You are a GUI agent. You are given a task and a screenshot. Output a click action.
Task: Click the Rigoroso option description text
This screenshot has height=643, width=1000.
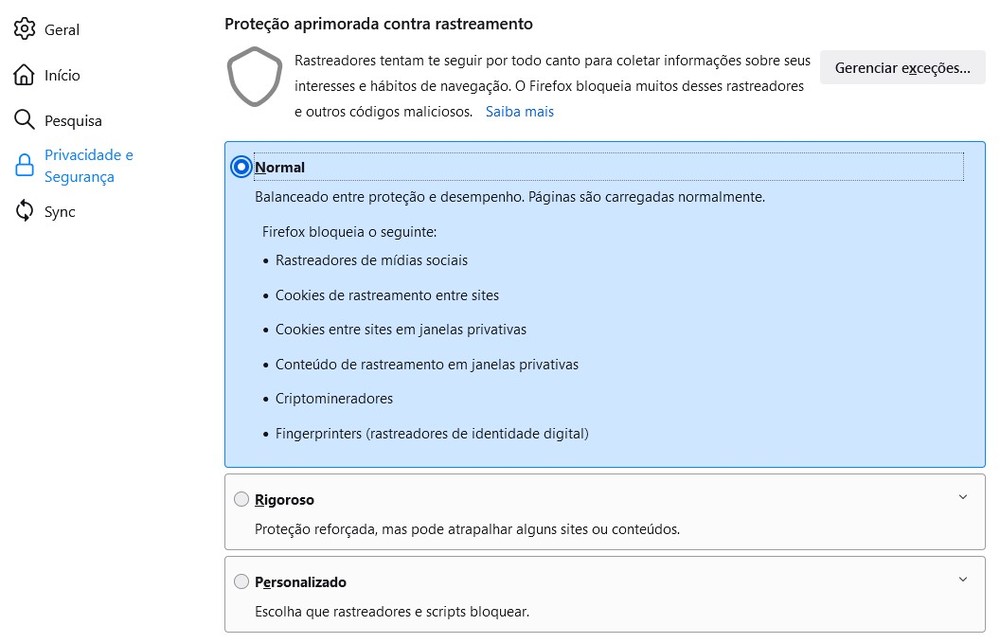coord(467,529)
